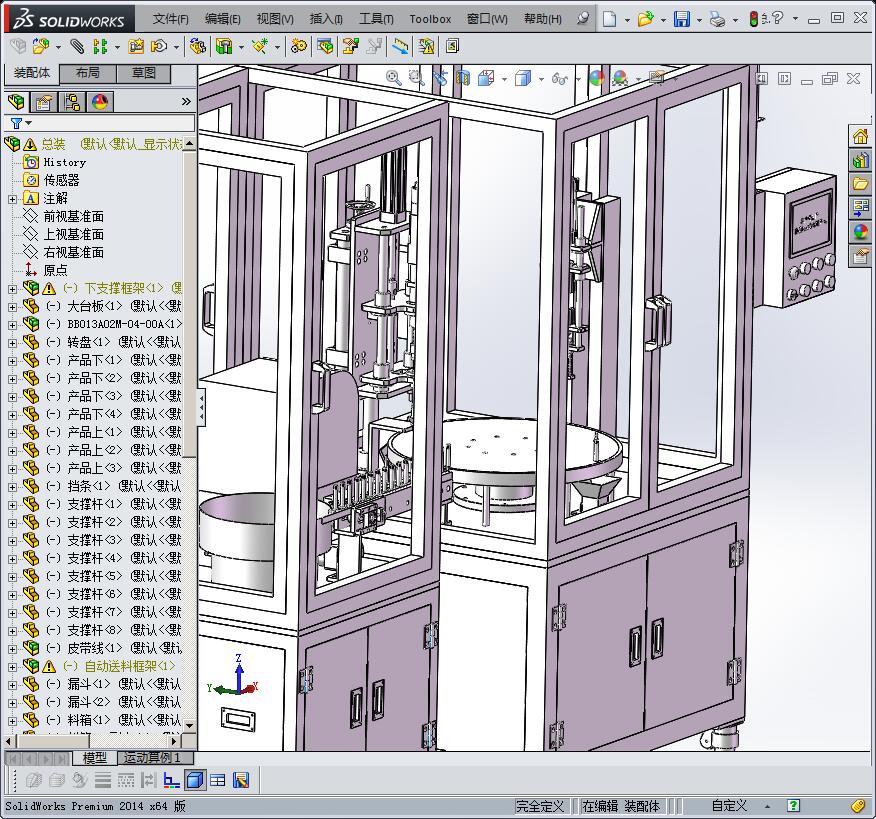Open the Display Style dropdown arrow
This screenshot has height=819, width=876.
pyautogui.click(x=542, y=78)
